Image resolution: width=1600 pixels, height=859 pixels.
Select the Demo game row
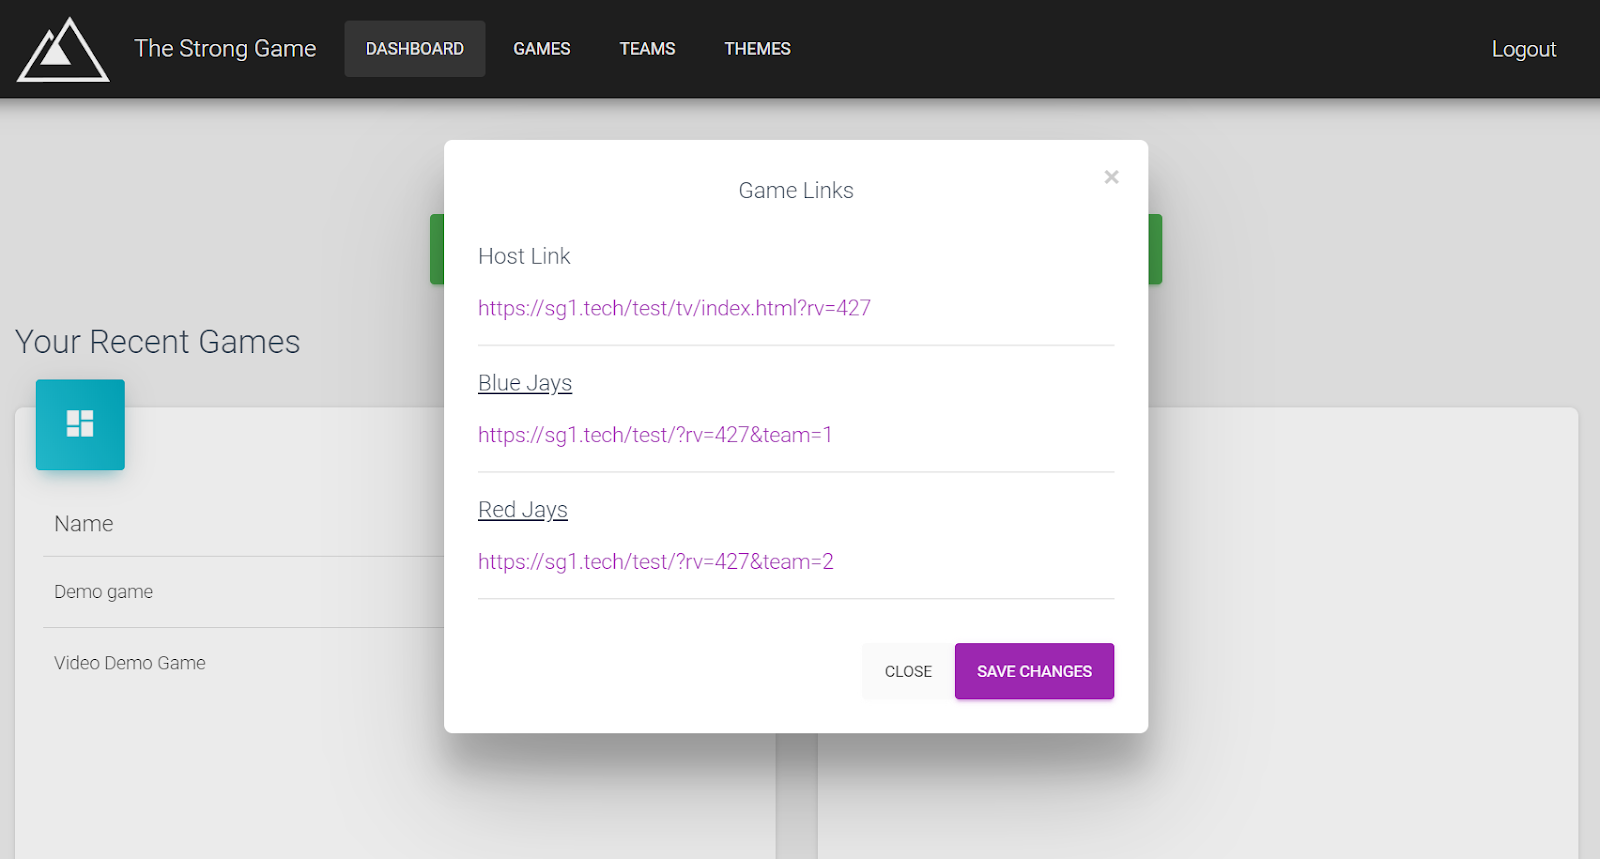(x=104, y=592)
